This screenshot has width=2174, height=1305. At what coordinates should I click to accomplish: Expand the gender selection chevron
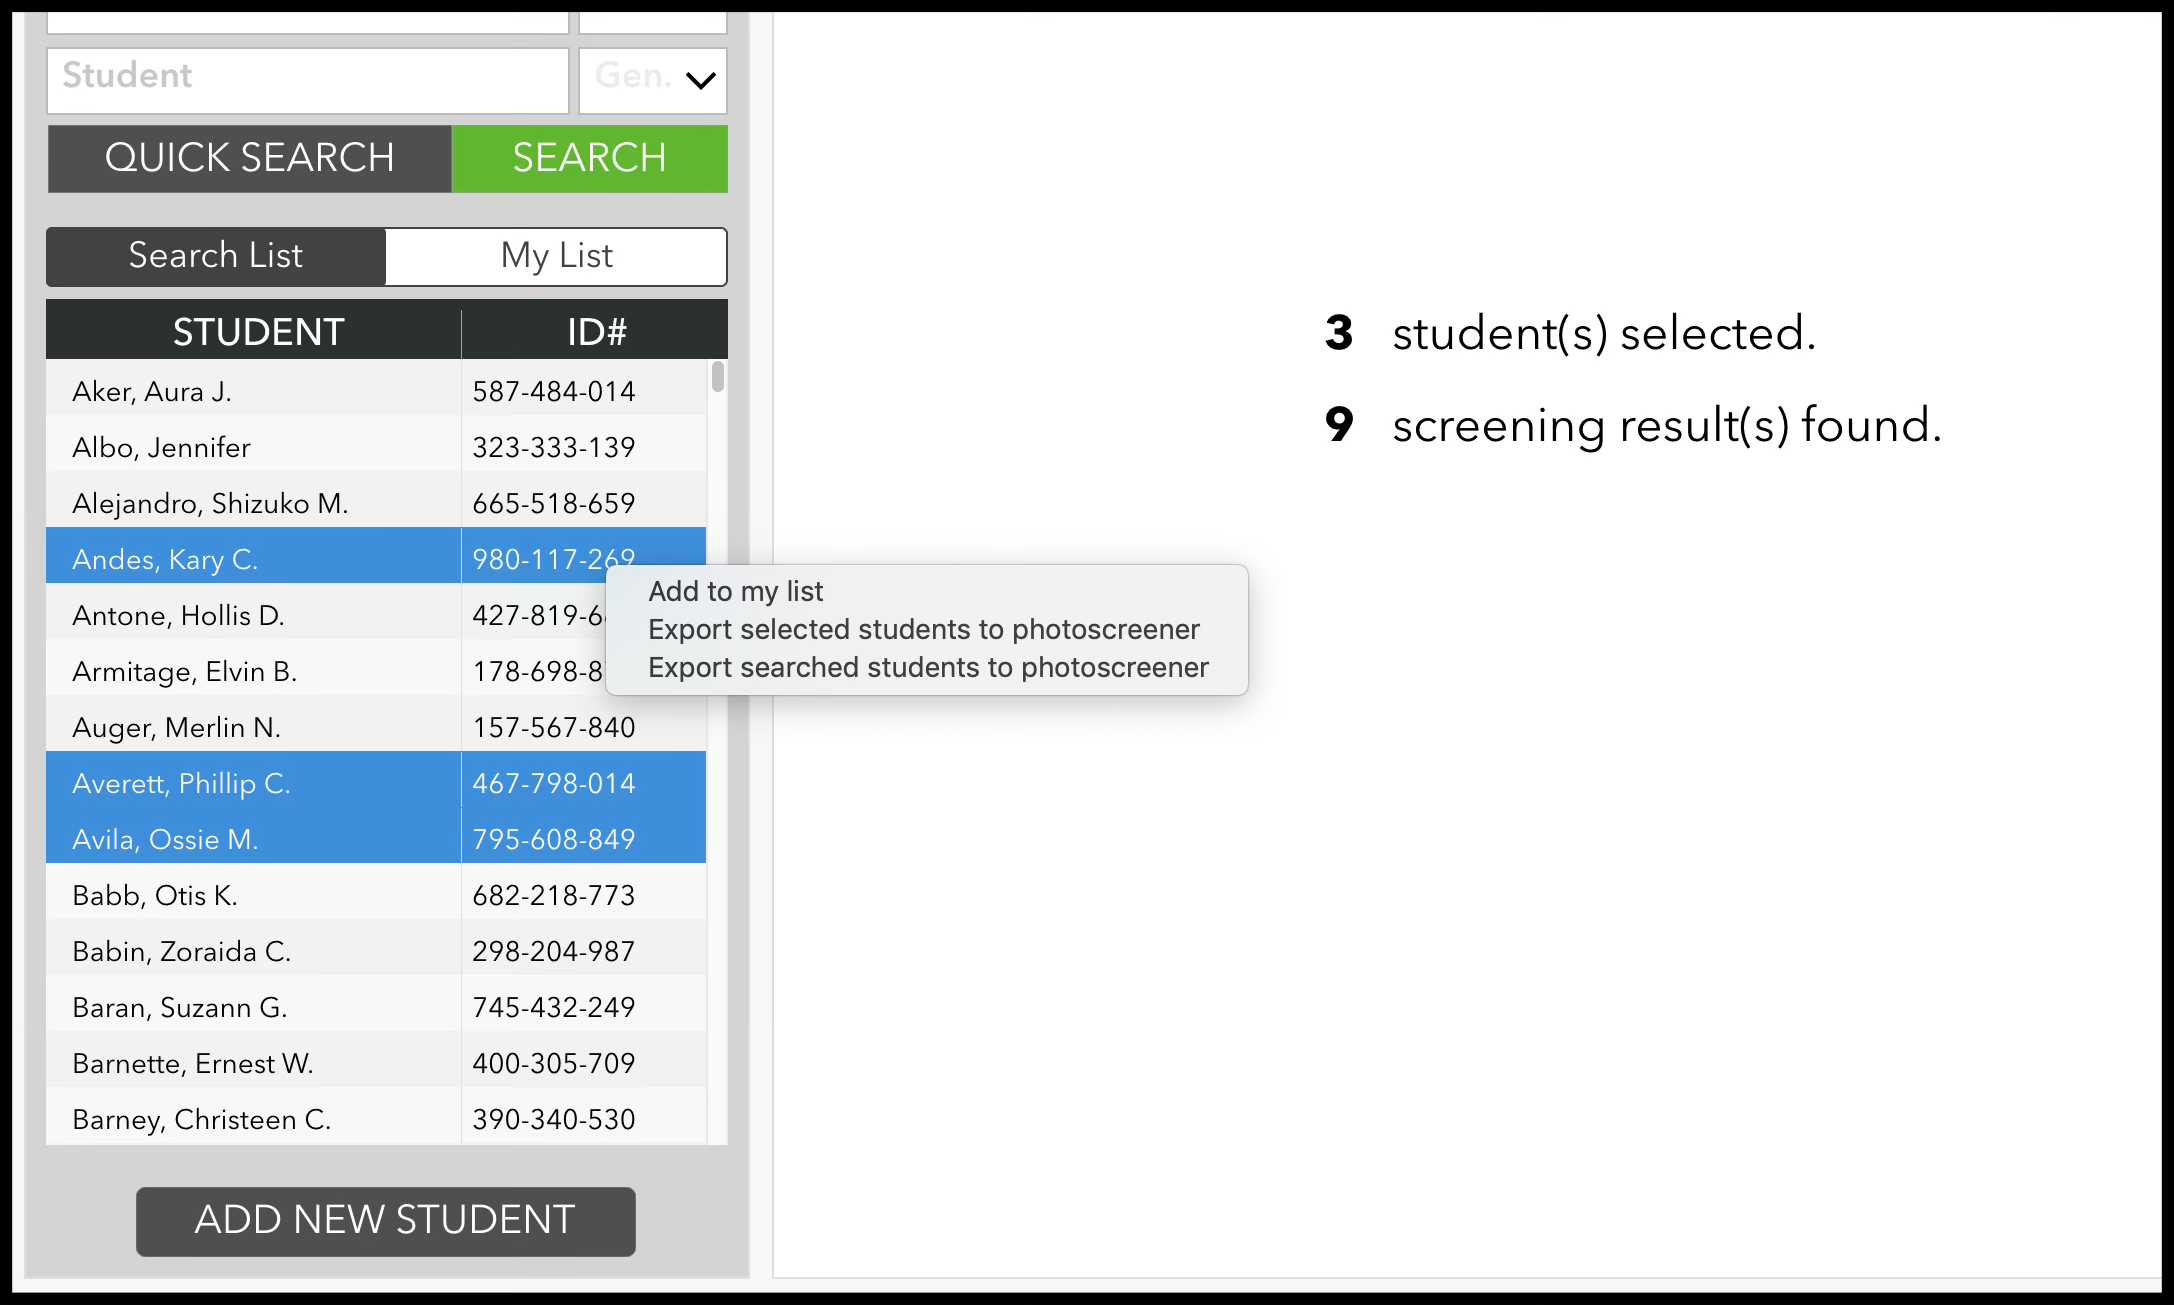pos(700,80)
